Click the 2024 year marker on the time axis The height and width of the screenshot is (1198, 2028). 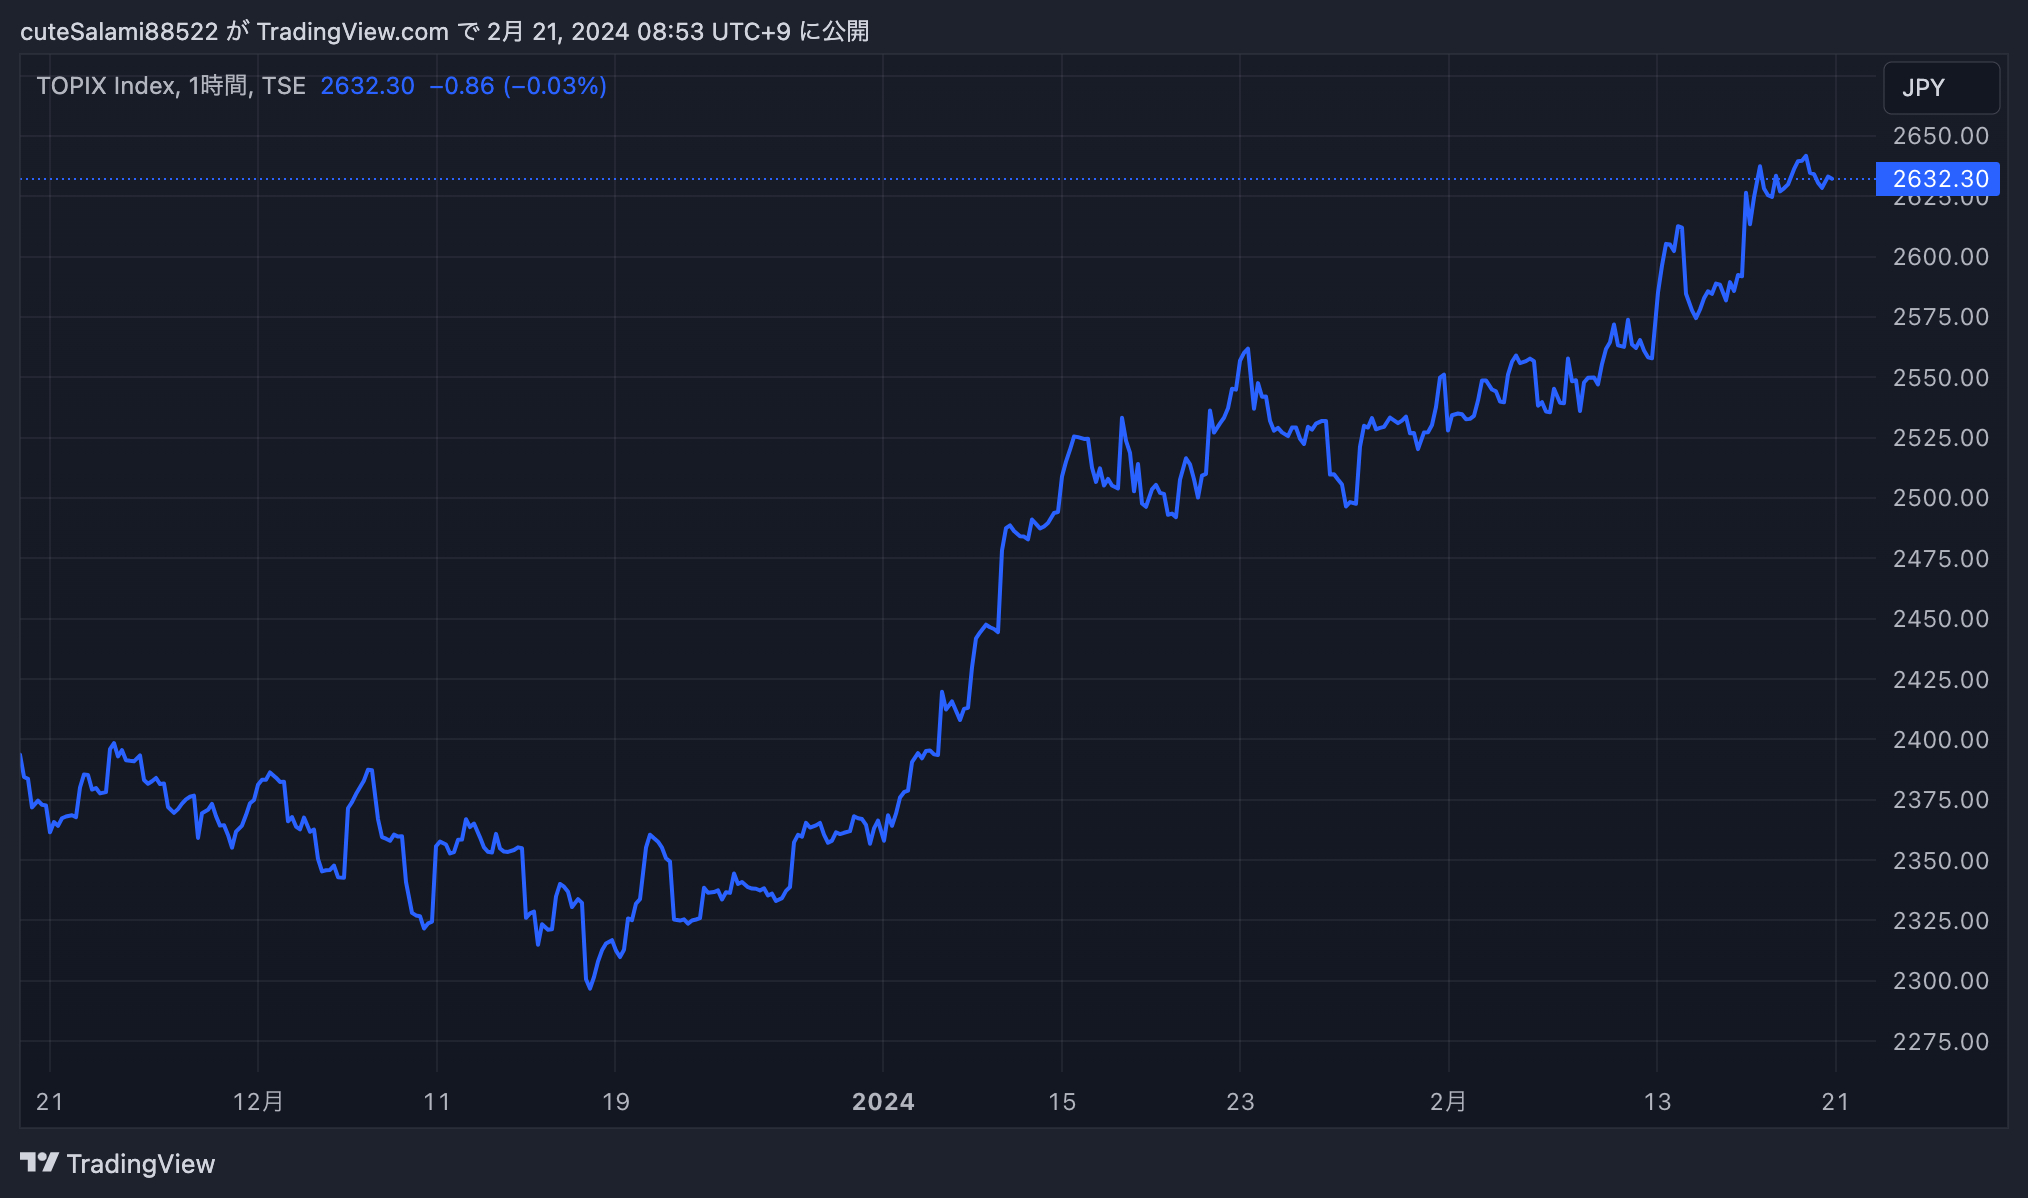882,1102
